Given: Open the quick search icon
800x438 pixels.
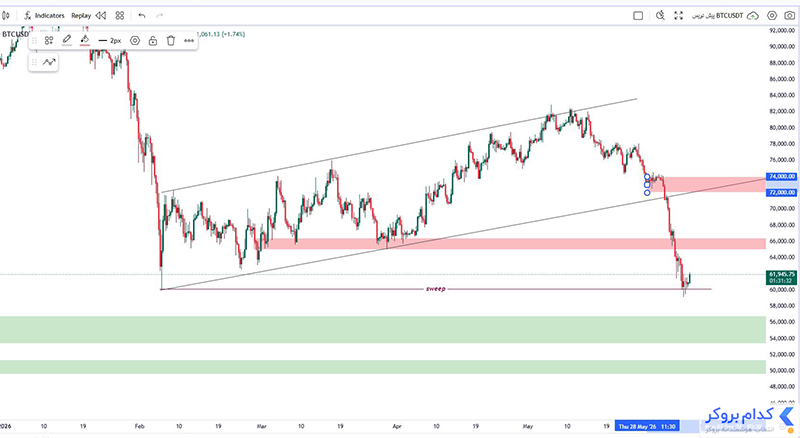Looking at the screenshot, I should (x=660, y=16).
